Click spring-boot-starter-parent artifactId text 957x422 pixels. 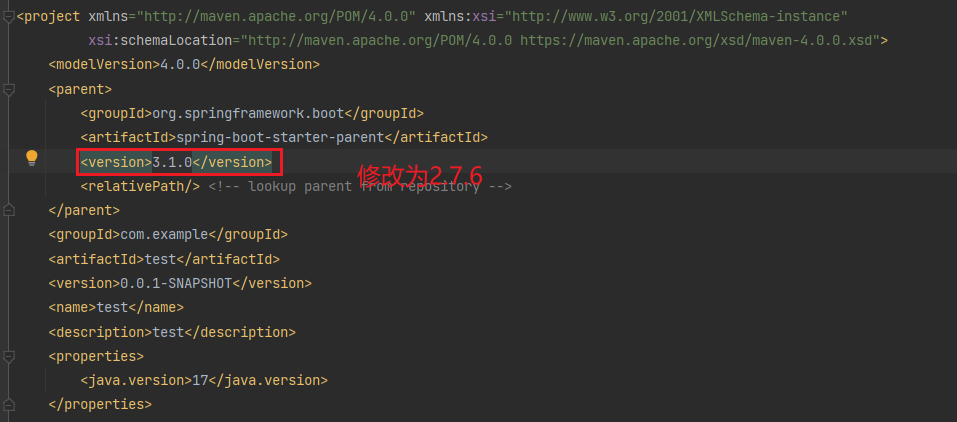tap(280, 137)
